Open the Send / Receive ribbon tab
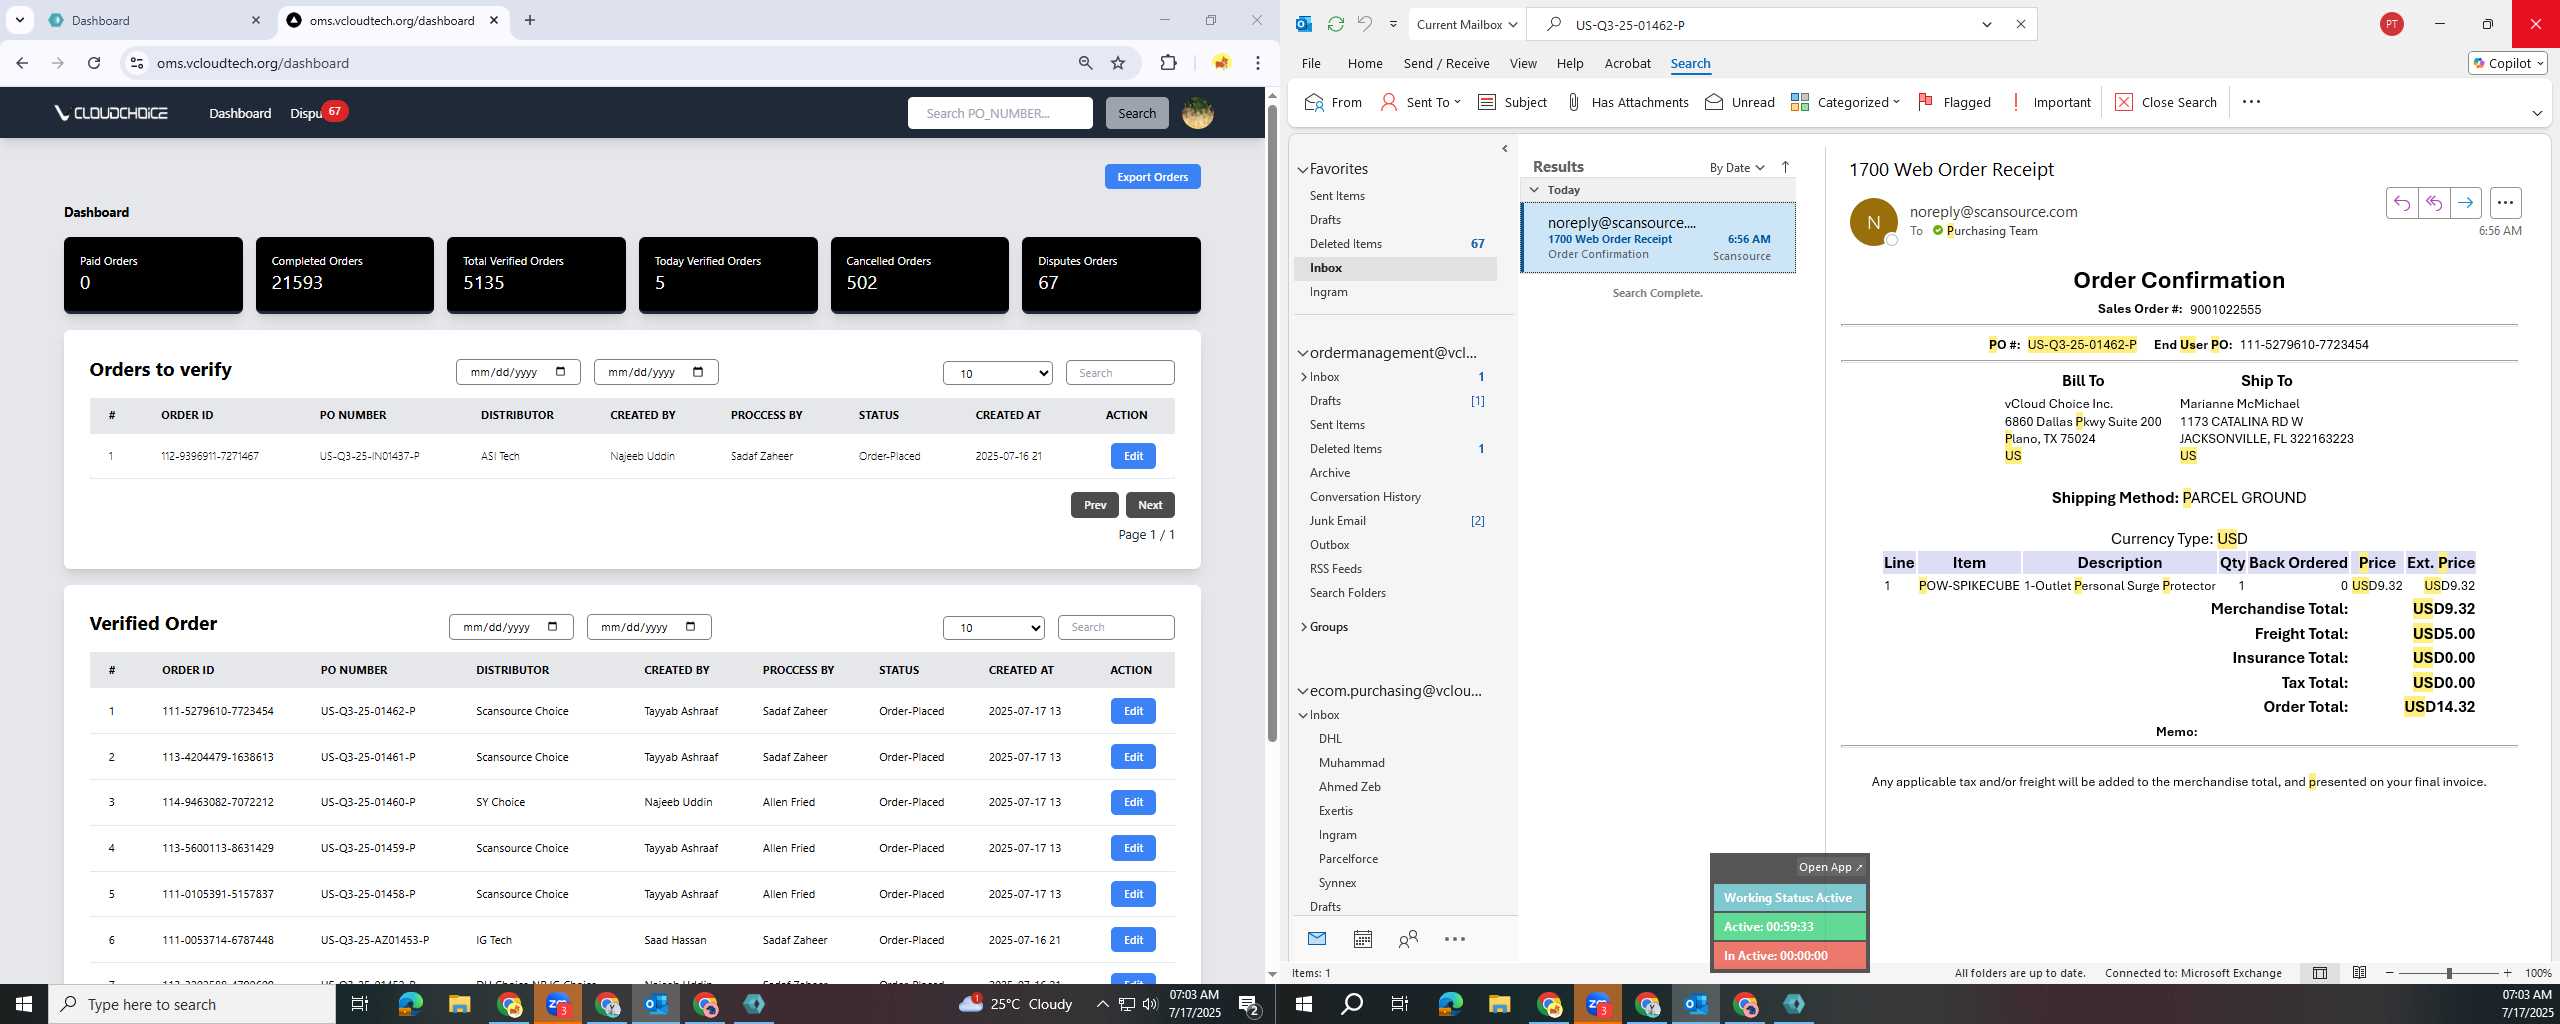The image size is (2560, 1024). click(x=1446, y=63)
